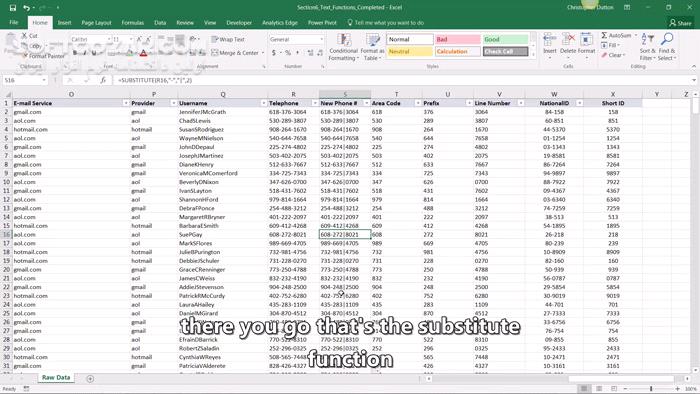
Task: Open the E-mail Service column filter
Action: (x=125, y=103)
